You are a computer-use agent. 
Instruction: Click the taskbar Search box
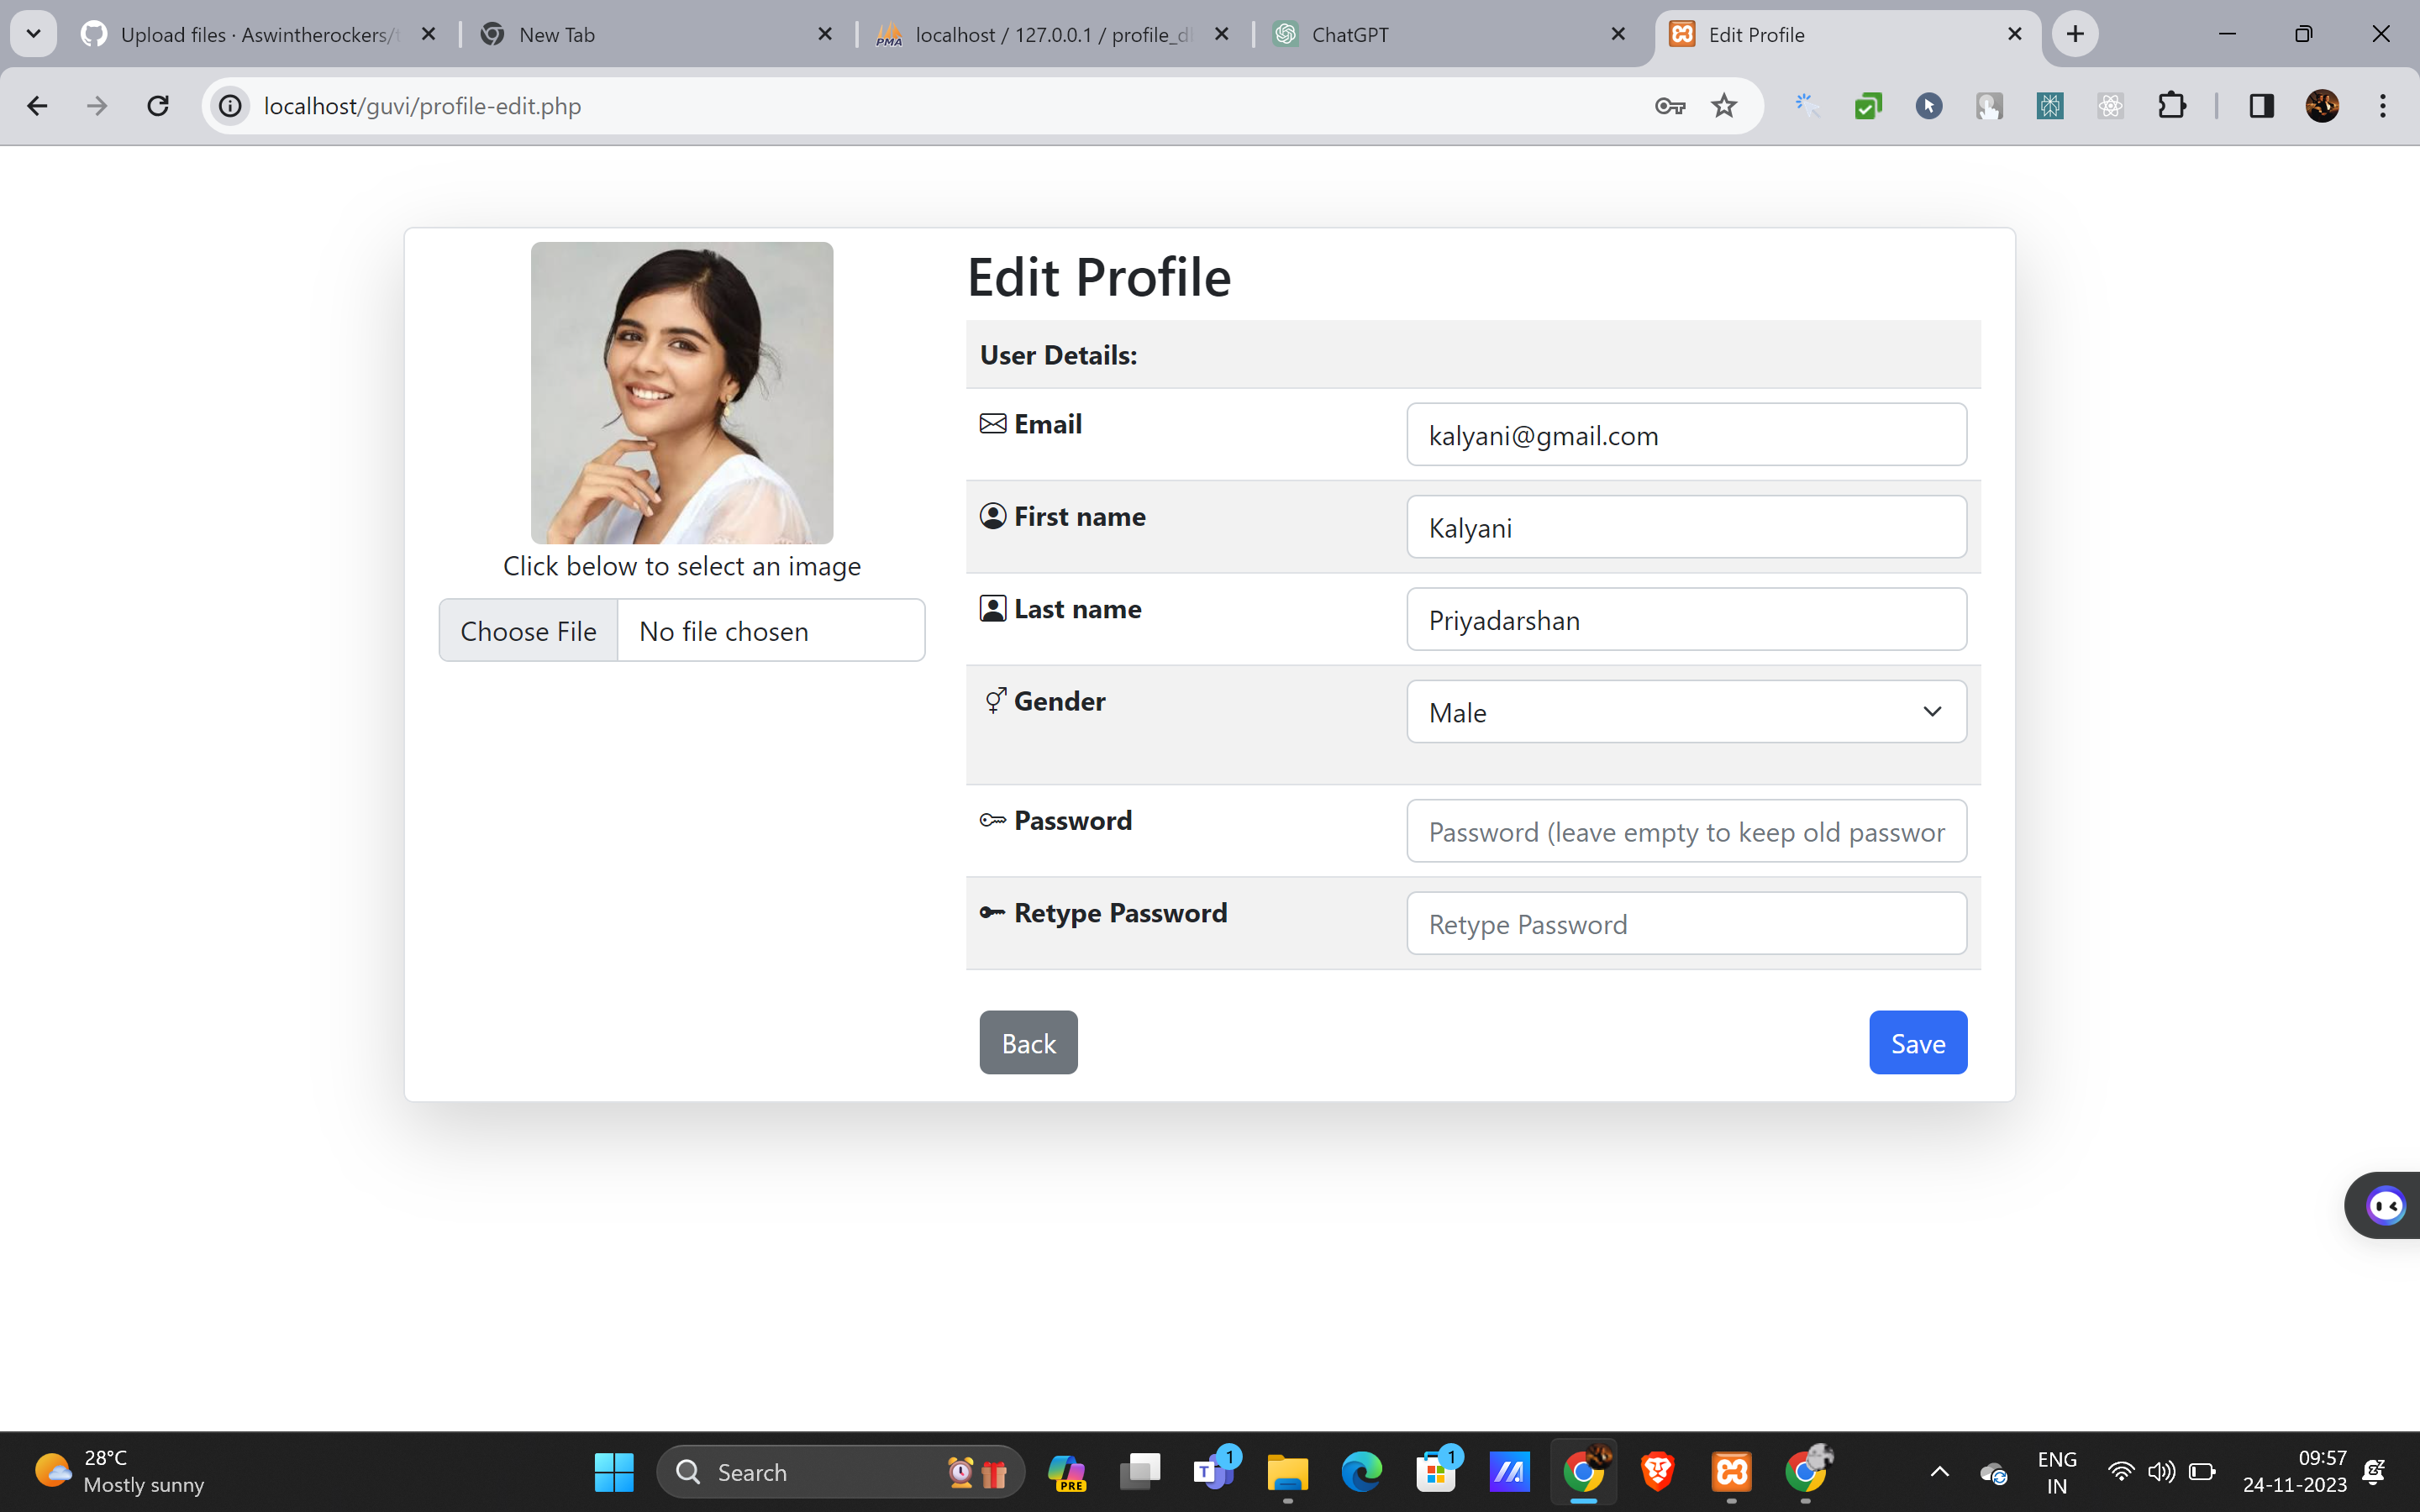click(840, 1472)
